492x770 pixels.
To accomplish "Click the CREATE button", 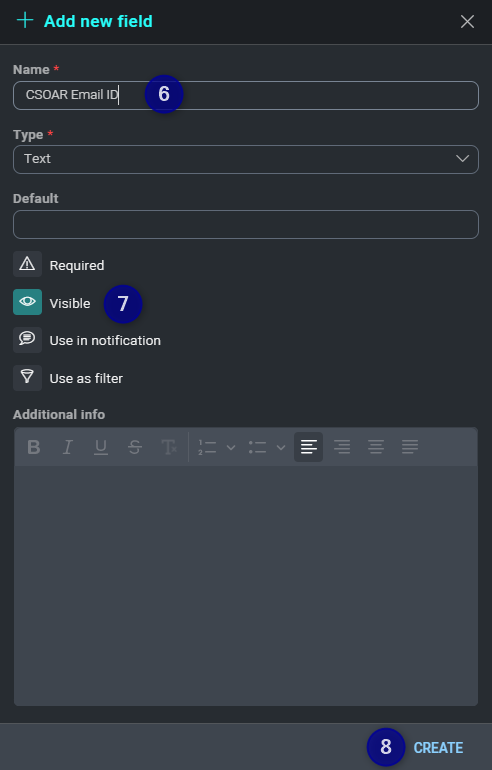I will (x=438, y=747).
